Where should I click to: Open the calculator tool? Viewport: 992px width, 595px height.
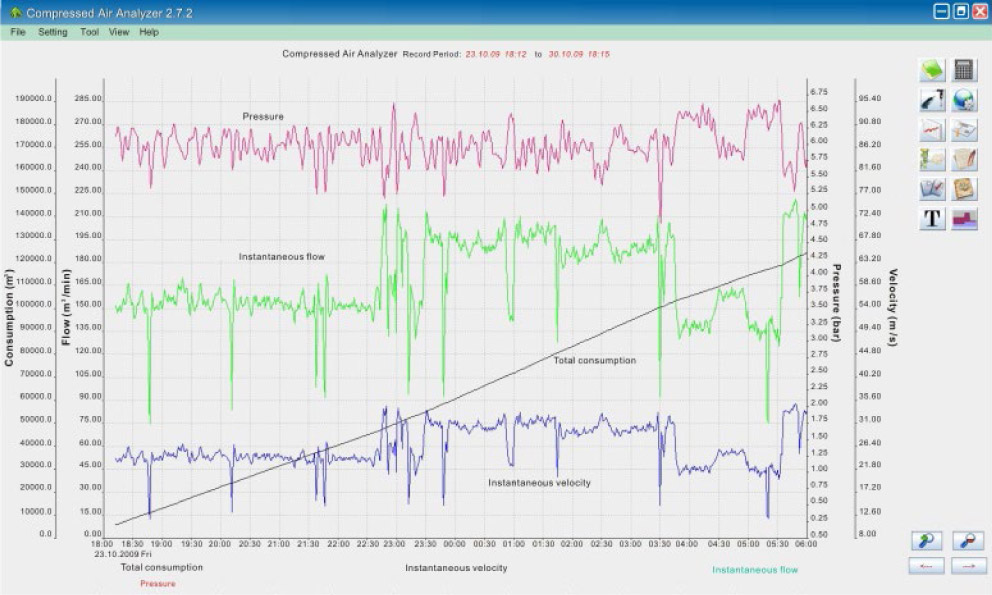pyautogui.click(x=965, y=69)
